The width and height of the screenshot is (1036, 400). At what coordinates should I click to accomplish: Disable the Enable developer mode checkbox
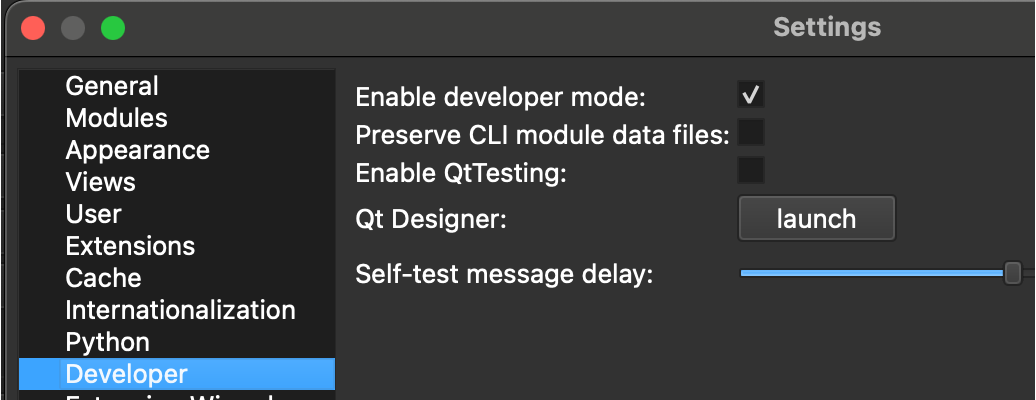click(x=751, y=95)
